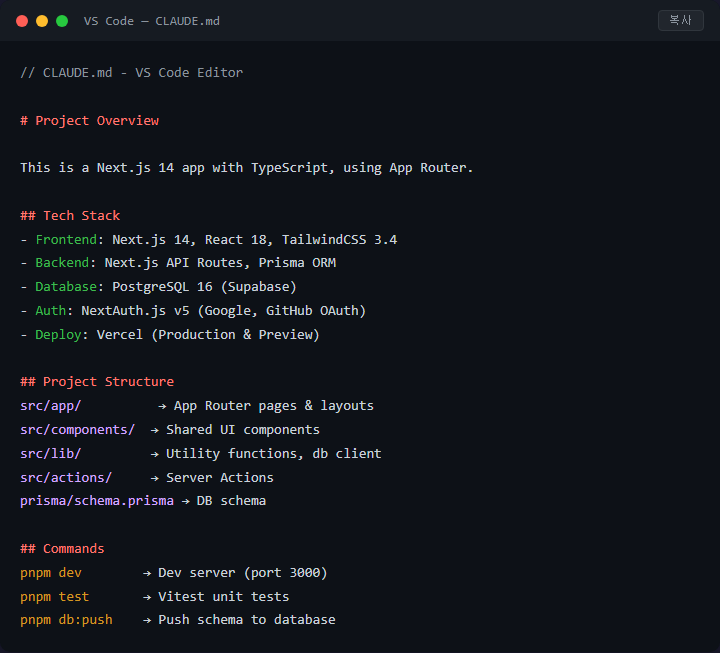
Task: Click the yellow minimize window dot
Action: (x=42, y=21)
